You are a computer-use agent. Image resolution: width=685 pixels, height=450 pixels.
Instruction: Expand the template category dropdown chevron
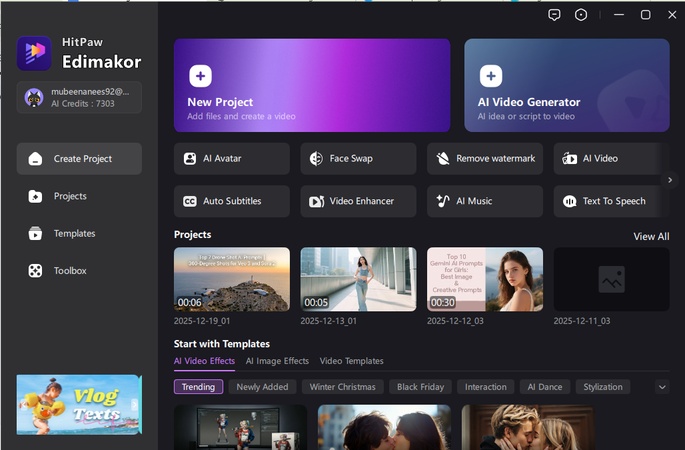(661, 387)
